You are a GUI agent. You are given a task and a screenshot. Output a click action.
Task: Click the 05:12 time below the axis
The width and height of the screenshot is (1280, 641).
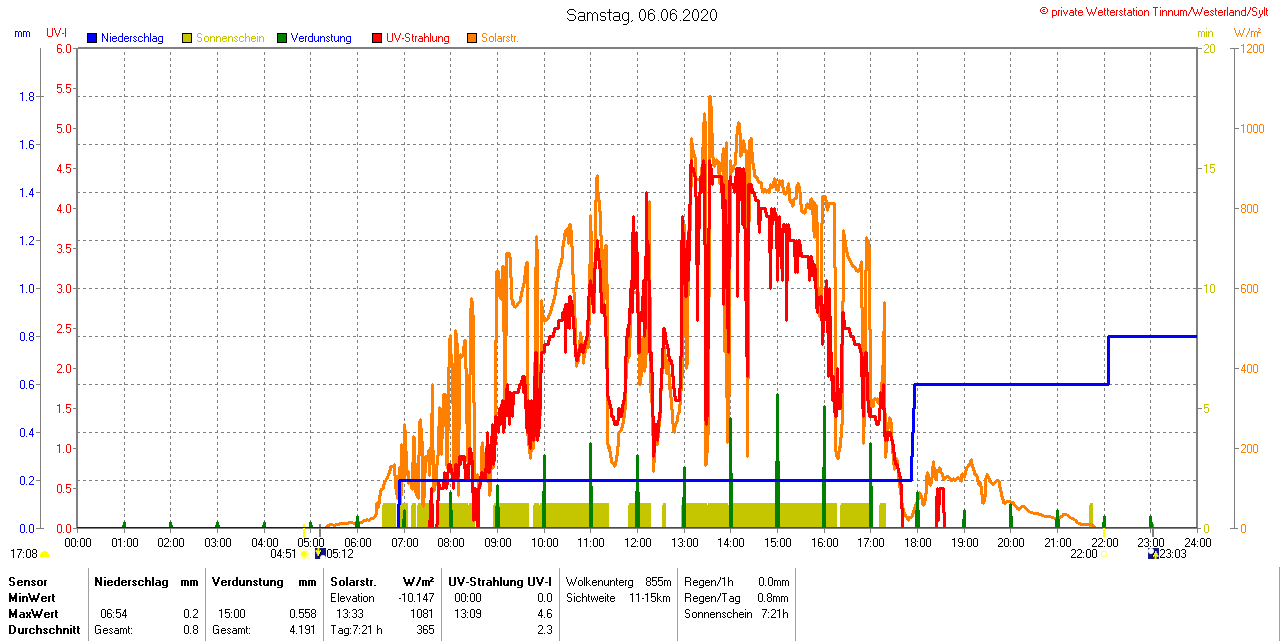(x=340, y=553)
